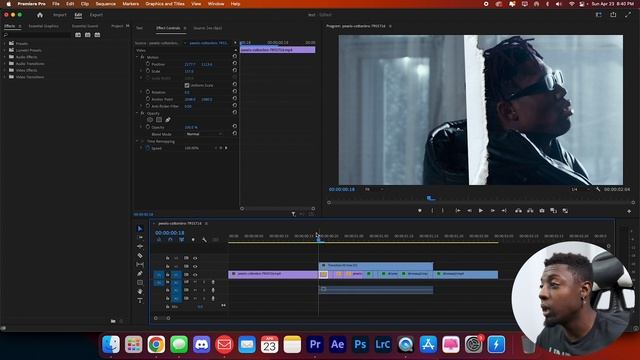640x360 pixels.
Task: Step back one frame in Program monitor
Action: tap(469, 211)
